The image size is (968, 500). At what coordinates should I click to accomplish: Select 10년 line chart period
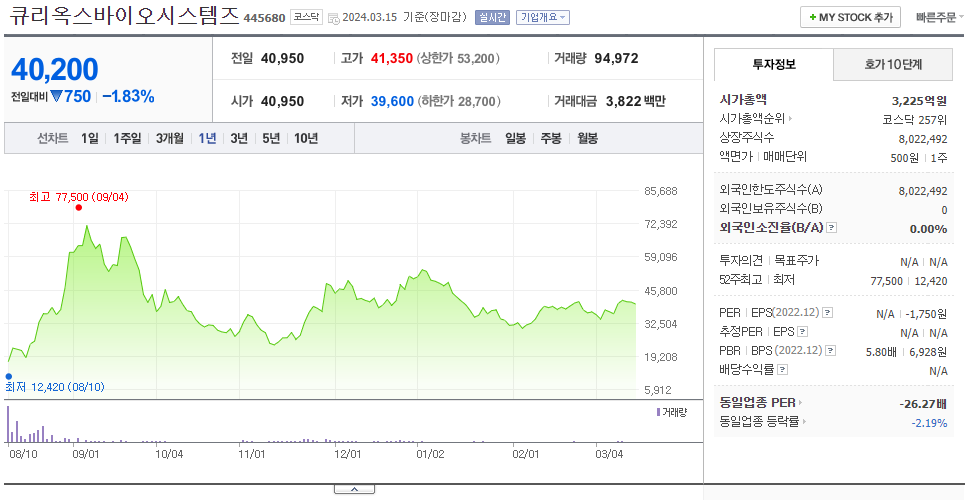(306, 138)
